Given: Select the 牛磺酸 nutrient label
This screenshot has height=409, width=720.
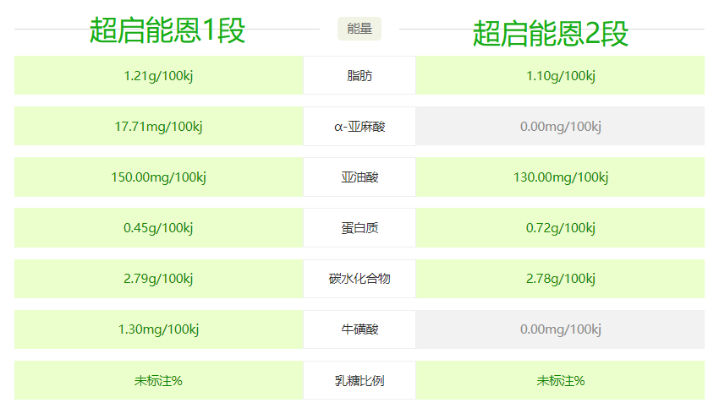Looking at the screenshot, I should point(359,329).
